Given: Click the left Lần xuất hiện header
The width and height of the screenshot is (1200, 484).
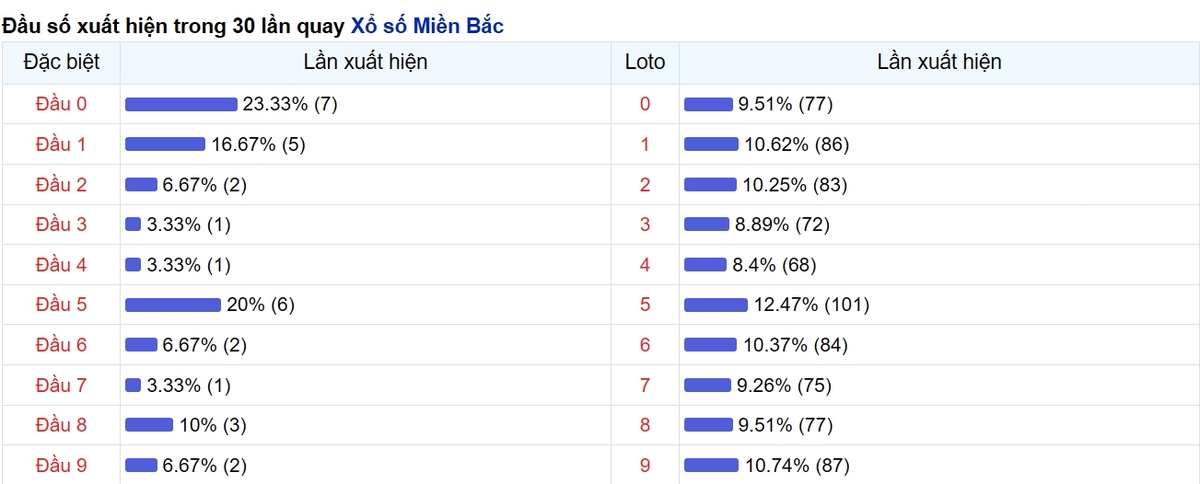Looking at the screenshot, I should pos(366,62).
